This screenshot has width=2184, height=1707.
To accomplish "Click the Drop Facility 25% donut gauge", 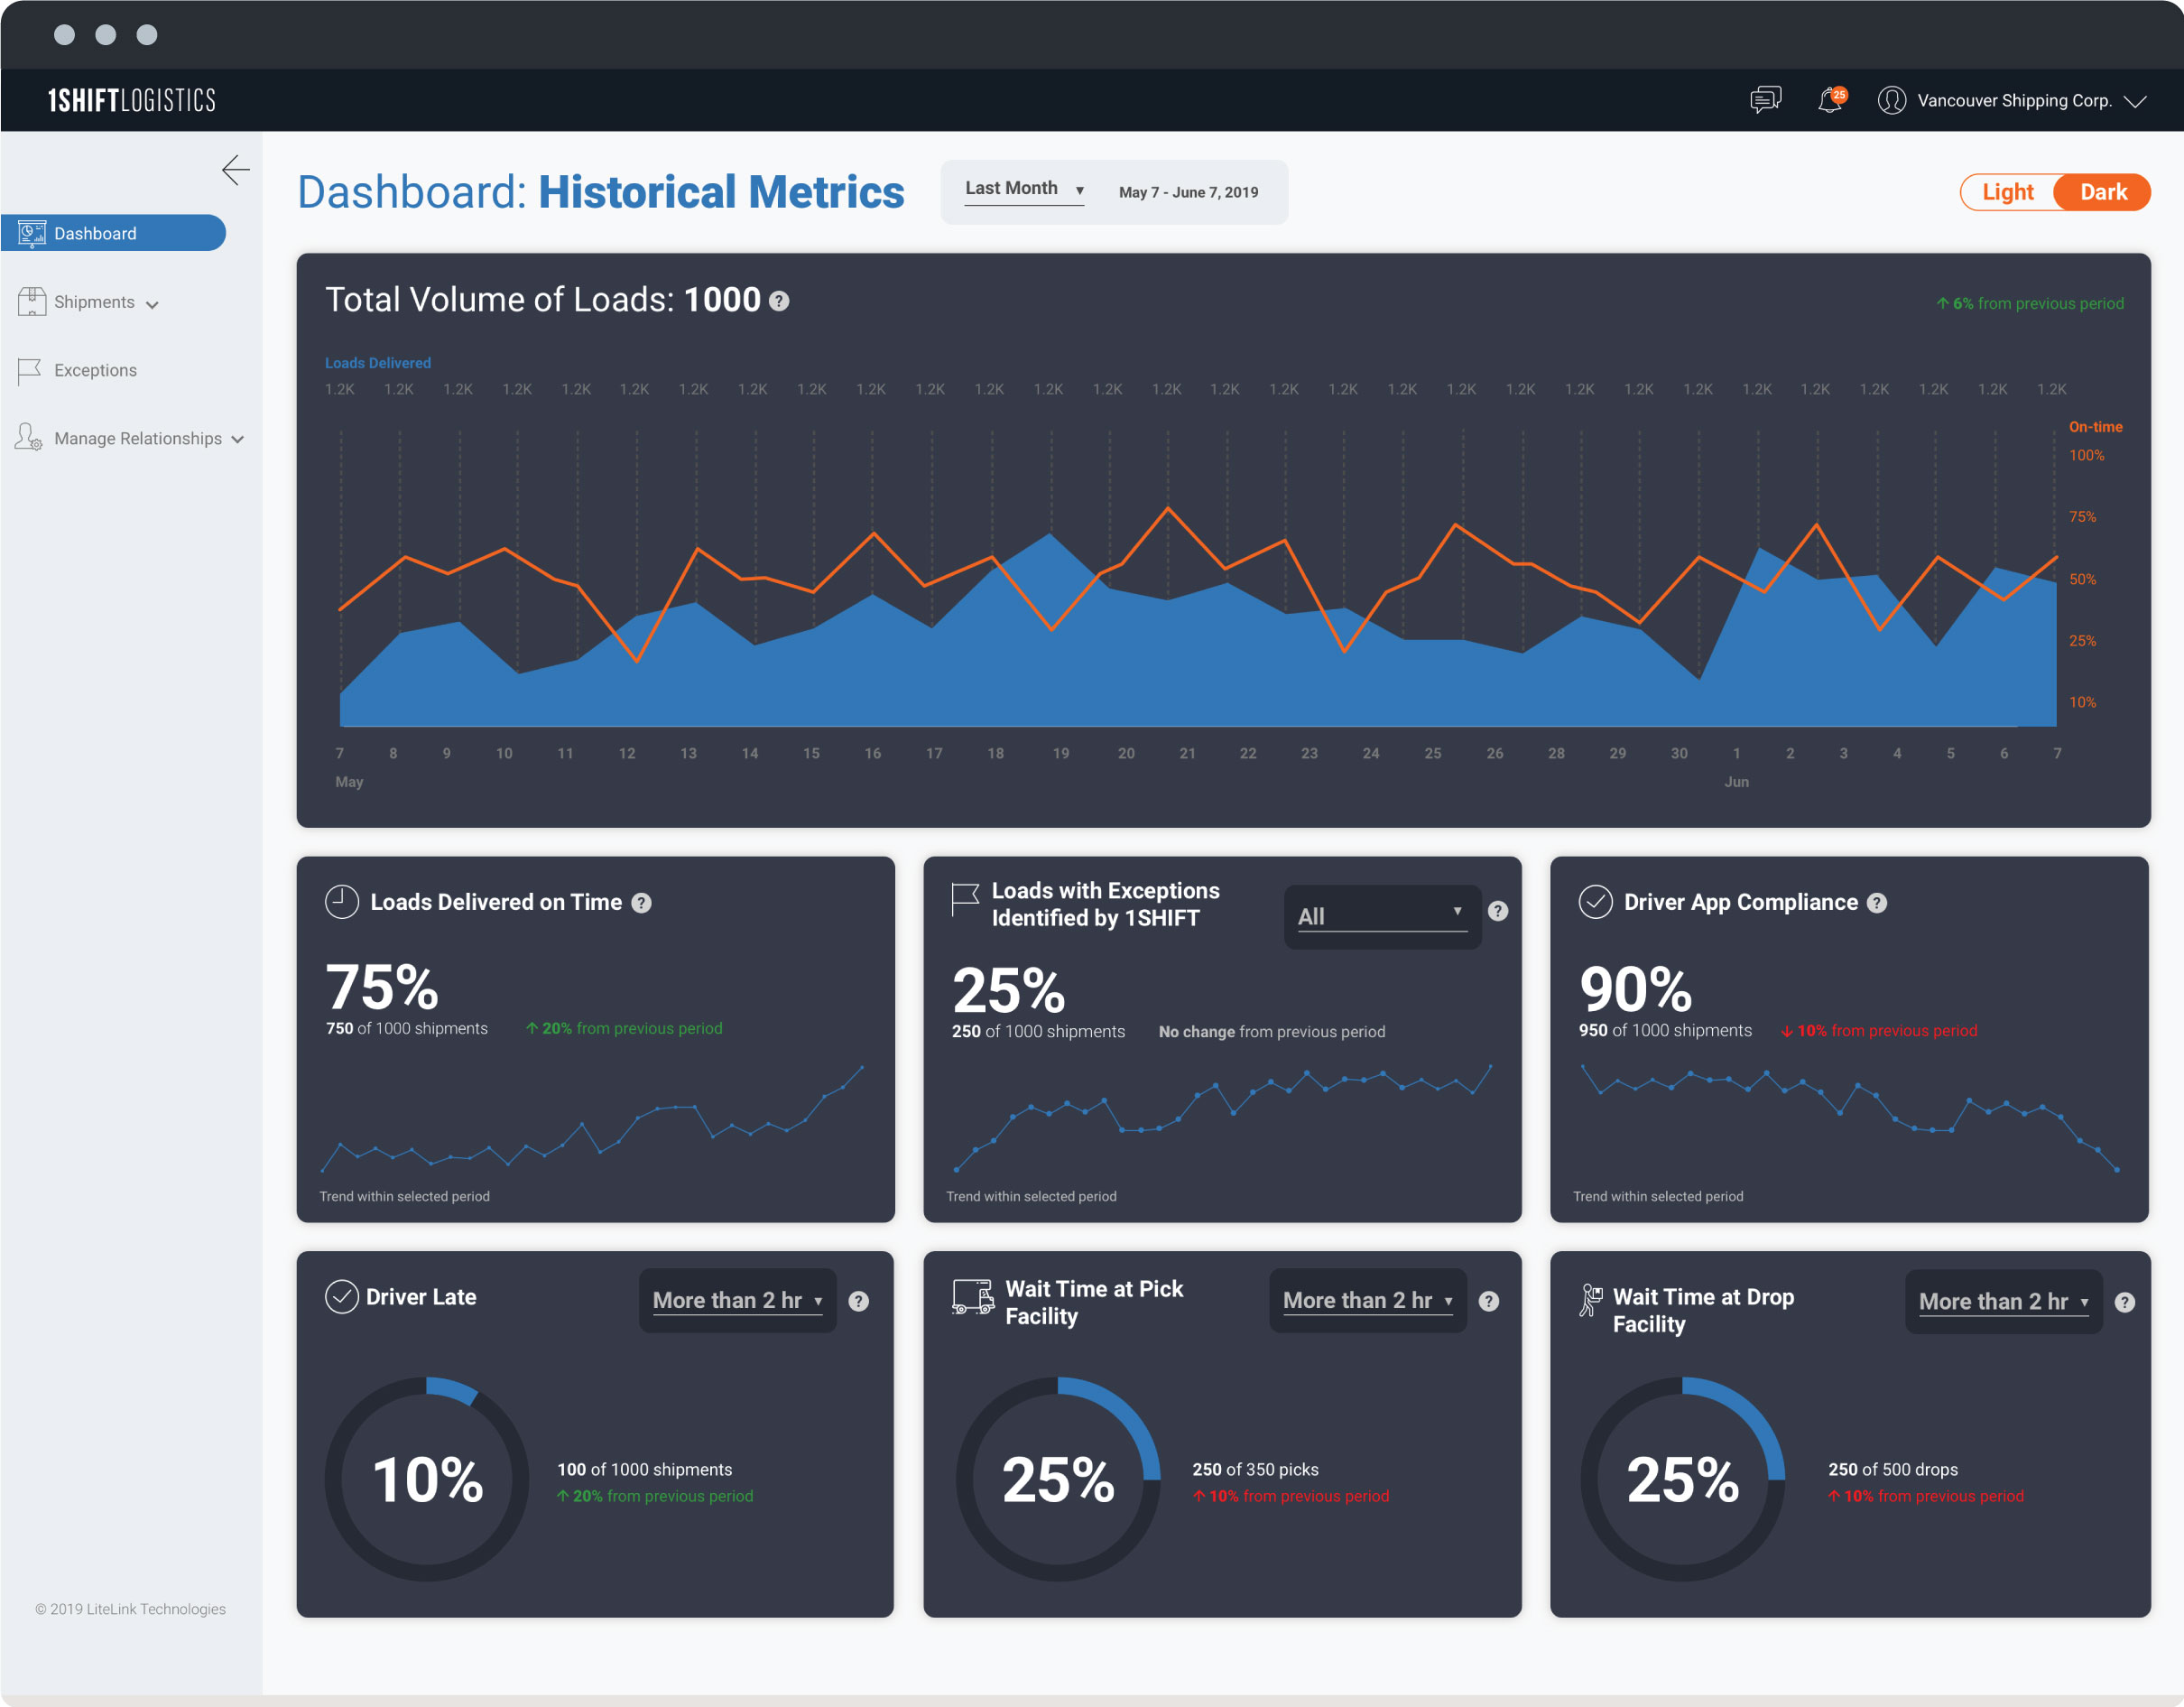I will (x=1683, y=1479).
